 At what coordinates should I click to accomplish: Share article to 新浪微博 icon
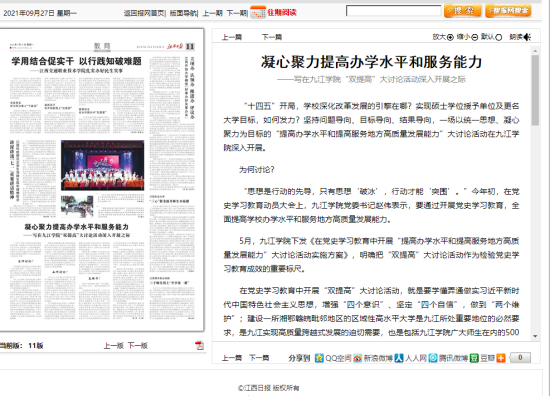(357, 358)
